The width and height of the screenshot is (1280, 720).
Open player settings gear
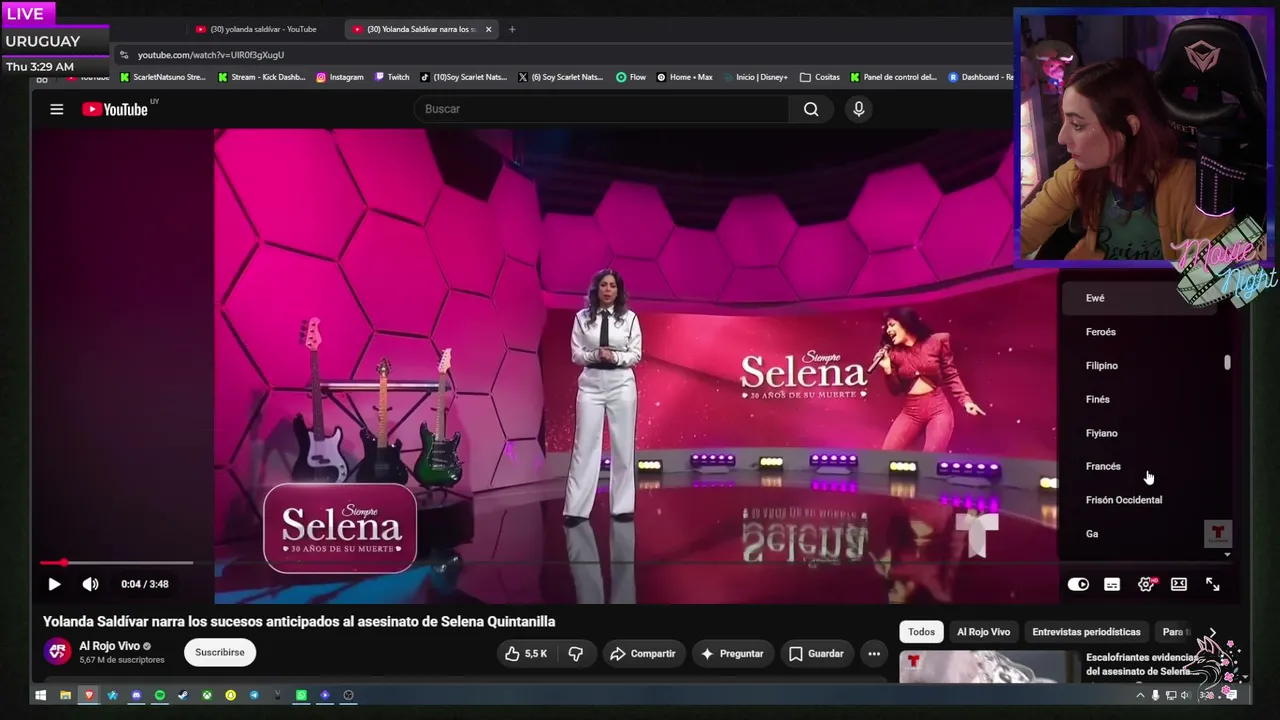pos(1146,584)
